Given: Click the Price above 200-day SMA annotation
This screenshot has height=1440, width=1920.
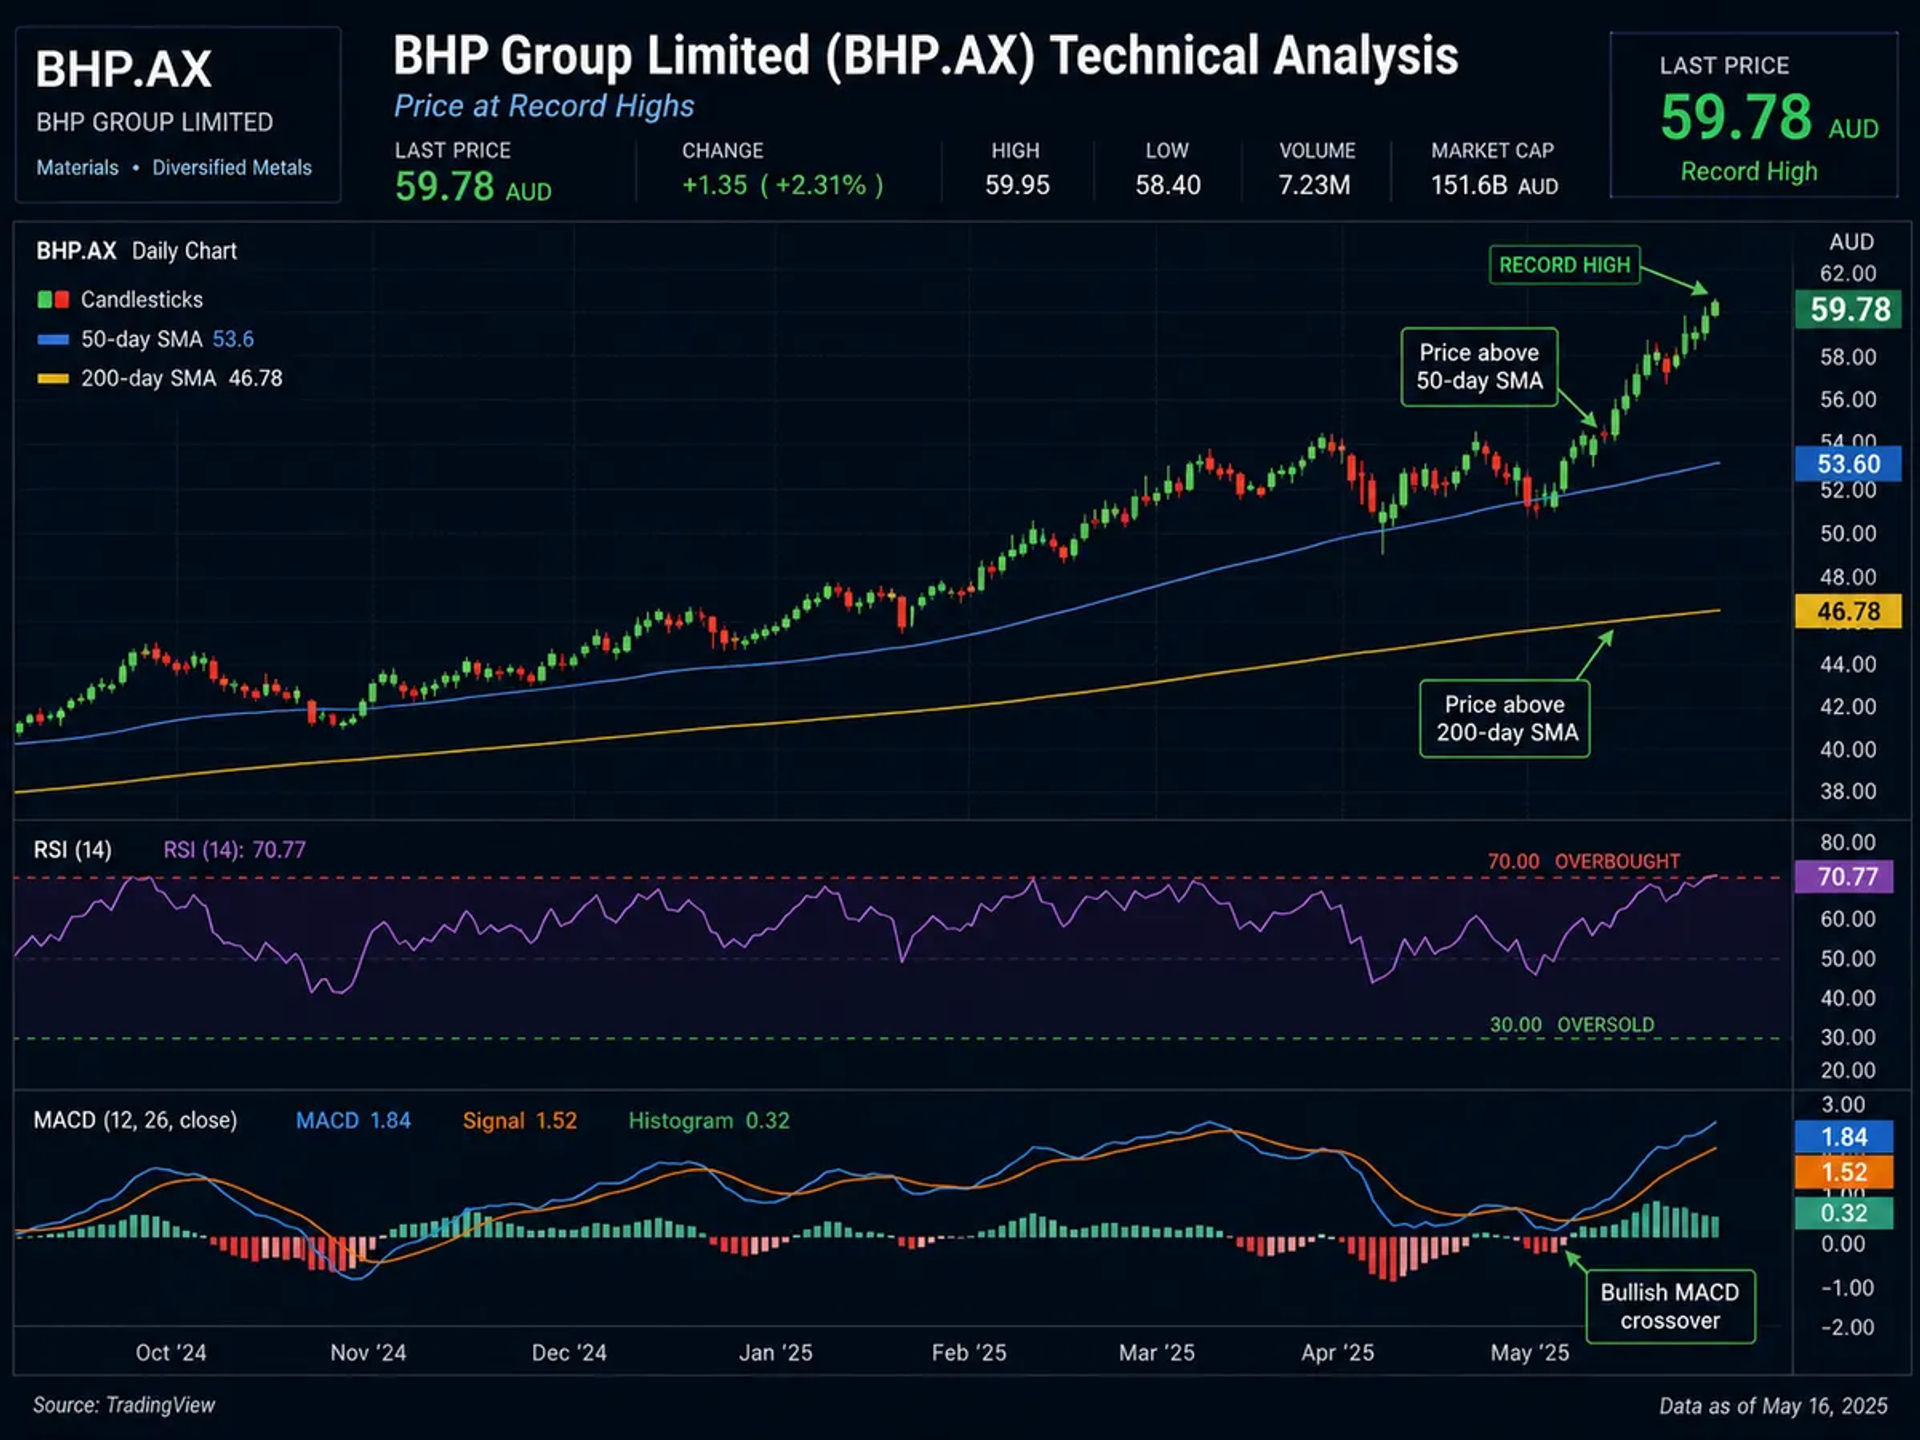Looking at the screenshot, I should (1505, 719).
